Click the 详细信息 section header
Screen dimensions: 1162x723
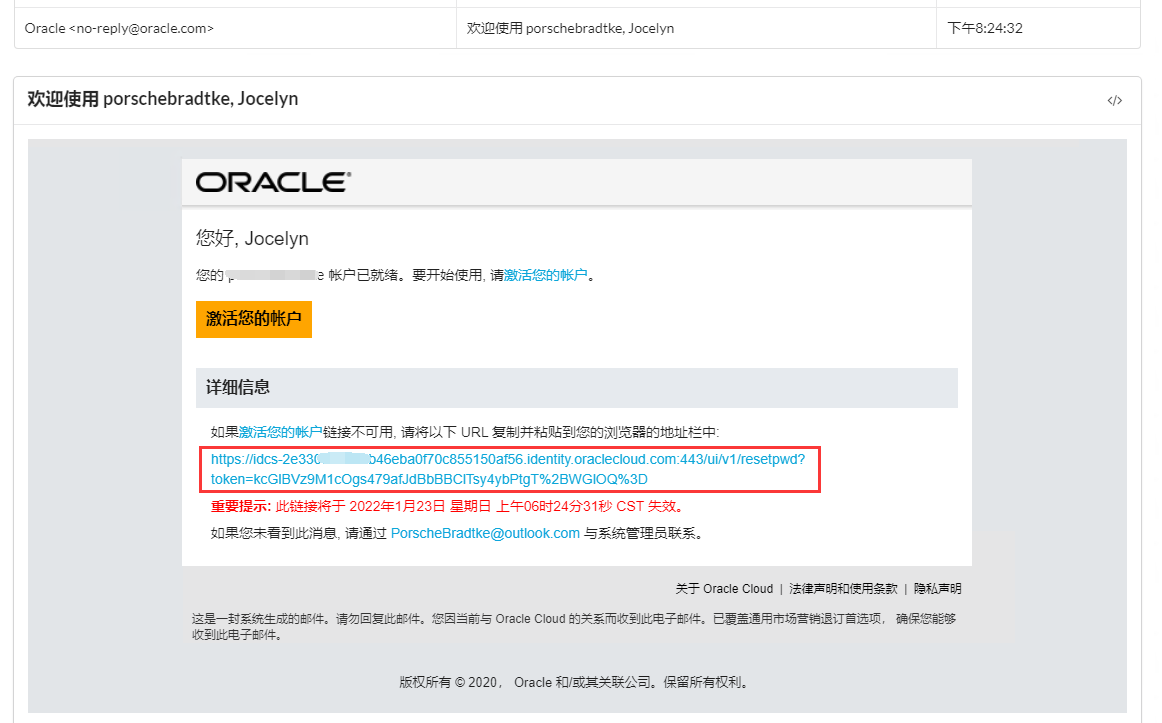(x=577, y=387)
